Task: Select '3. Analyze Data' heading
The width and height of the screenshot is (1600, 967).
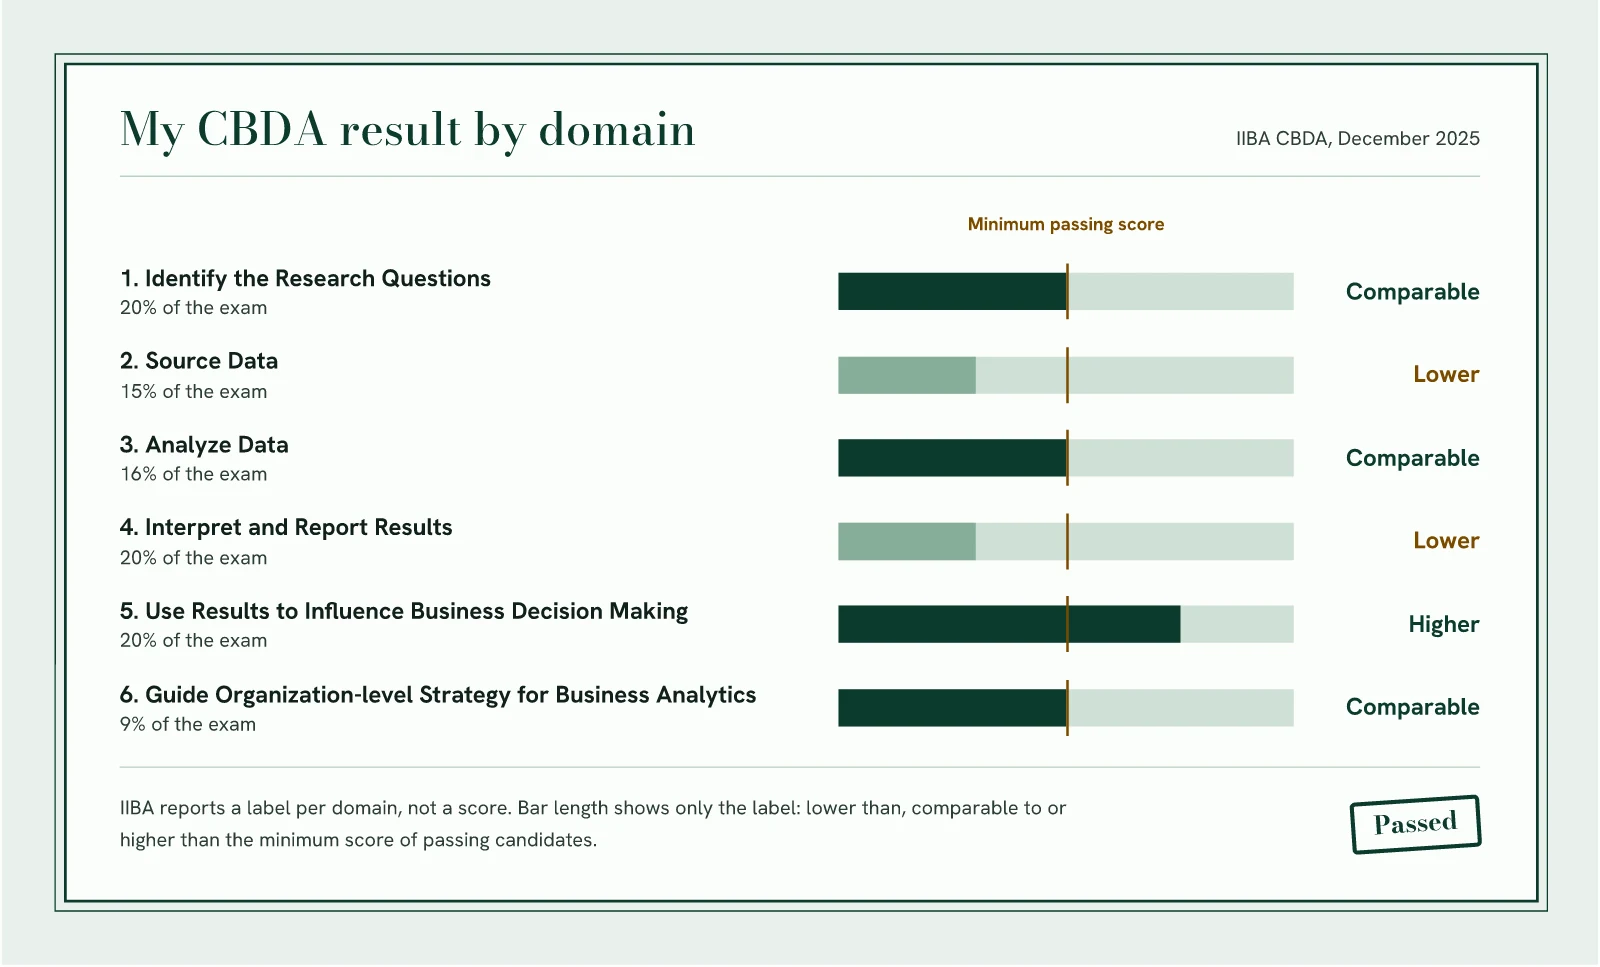Action: 204,445
